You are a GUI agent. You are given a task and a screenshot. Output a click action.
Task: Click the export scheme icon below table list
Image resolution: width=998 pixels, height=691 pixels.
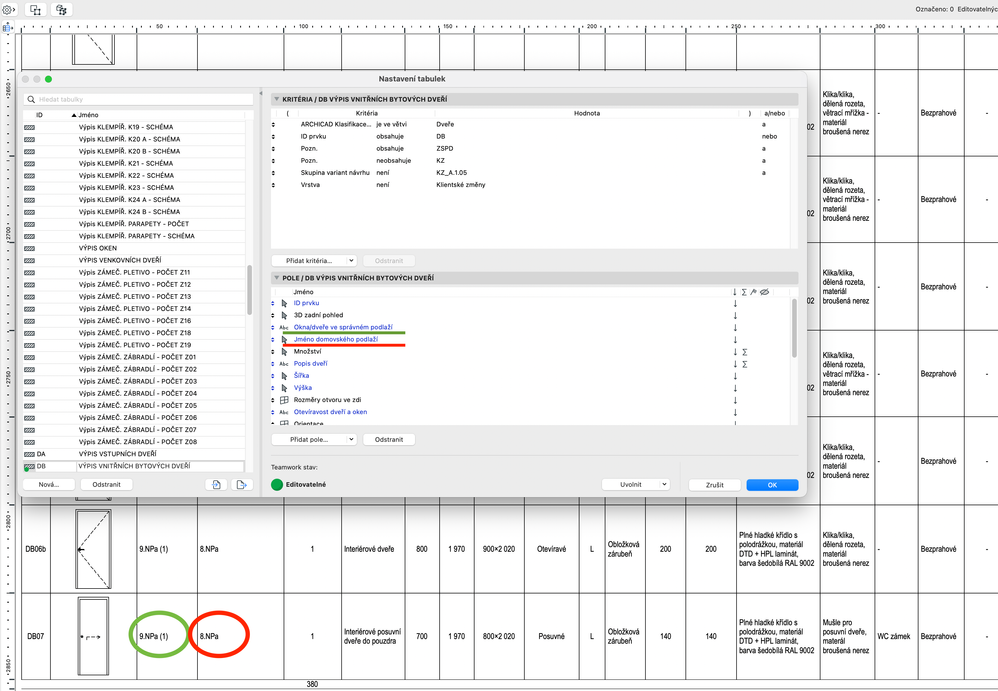[241, 484]
